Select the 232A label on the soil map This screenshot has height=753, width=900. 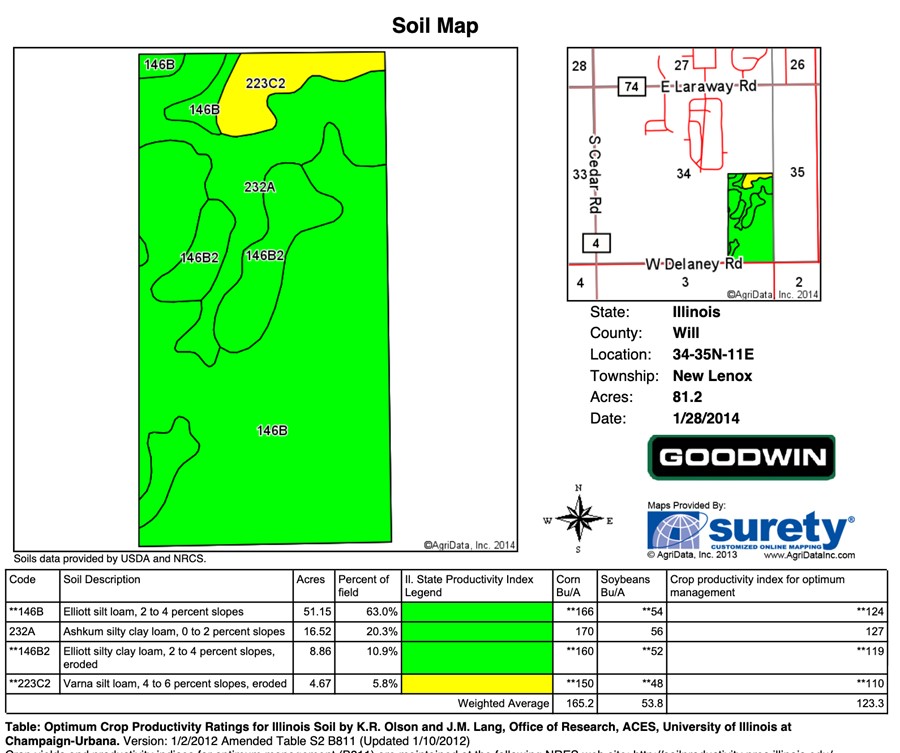pyautogui.click(x=259, y=187)
